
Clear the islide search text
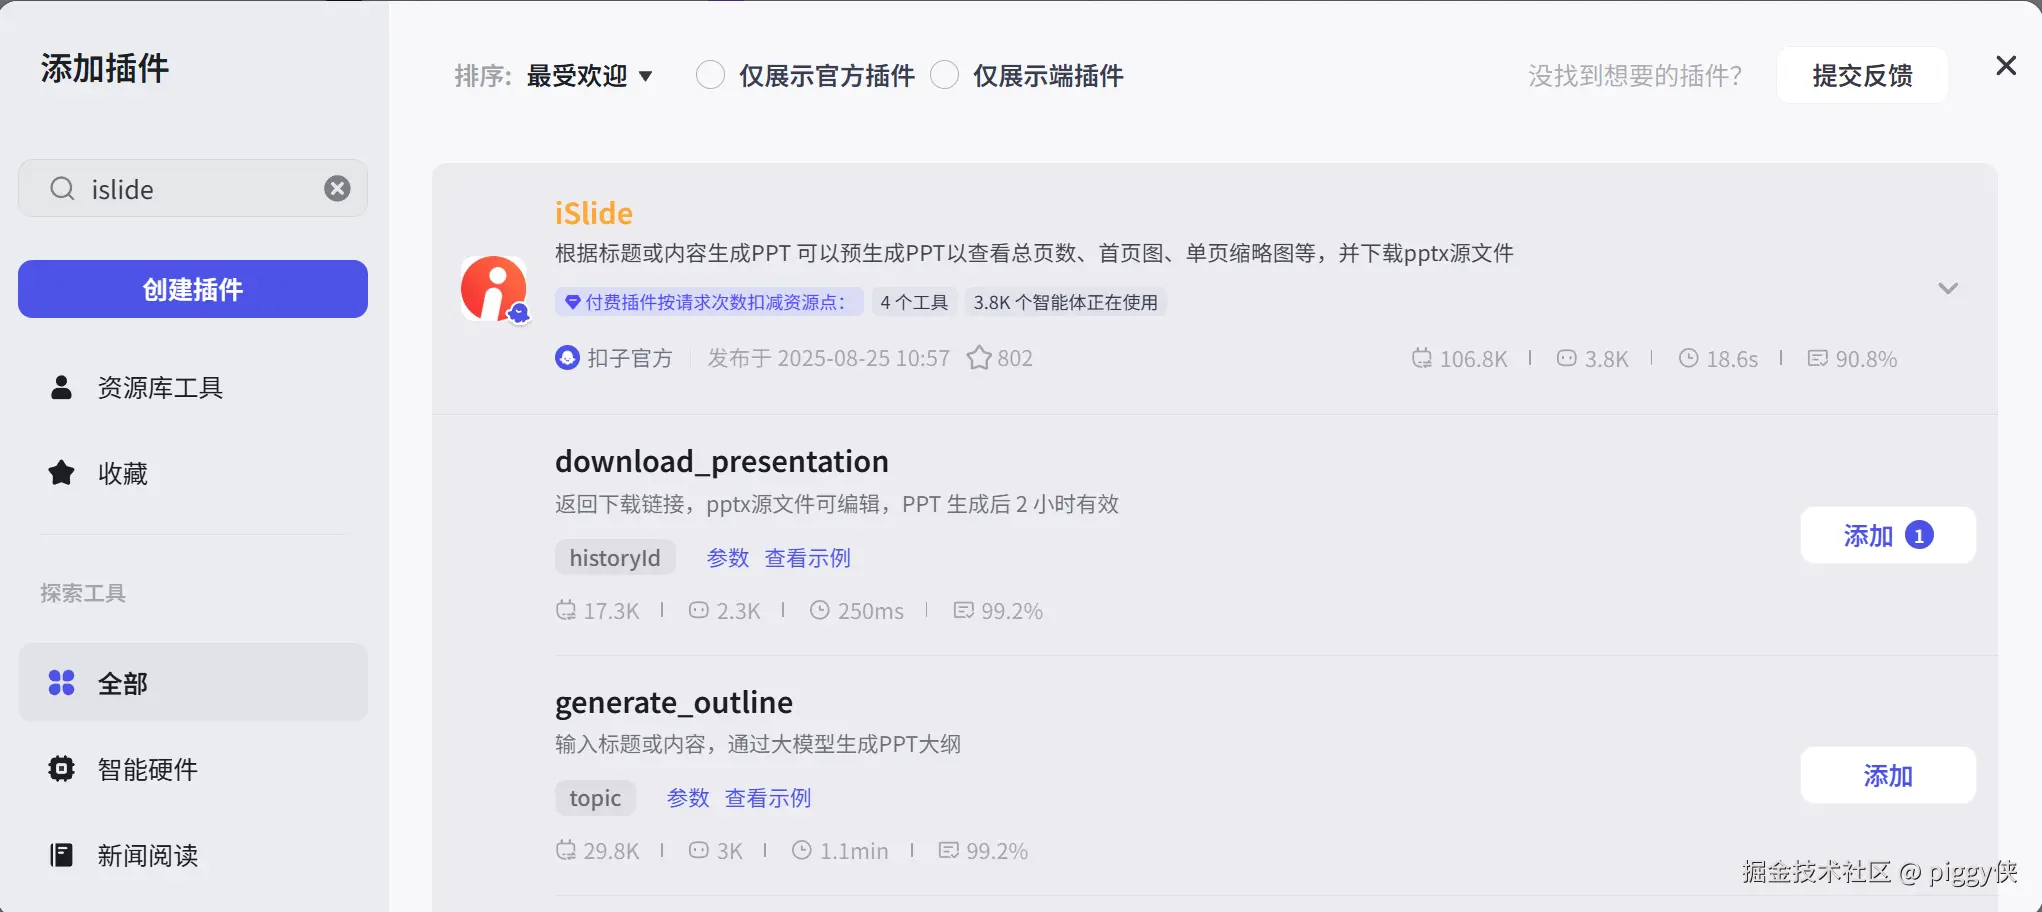click(x=337, y=189)
